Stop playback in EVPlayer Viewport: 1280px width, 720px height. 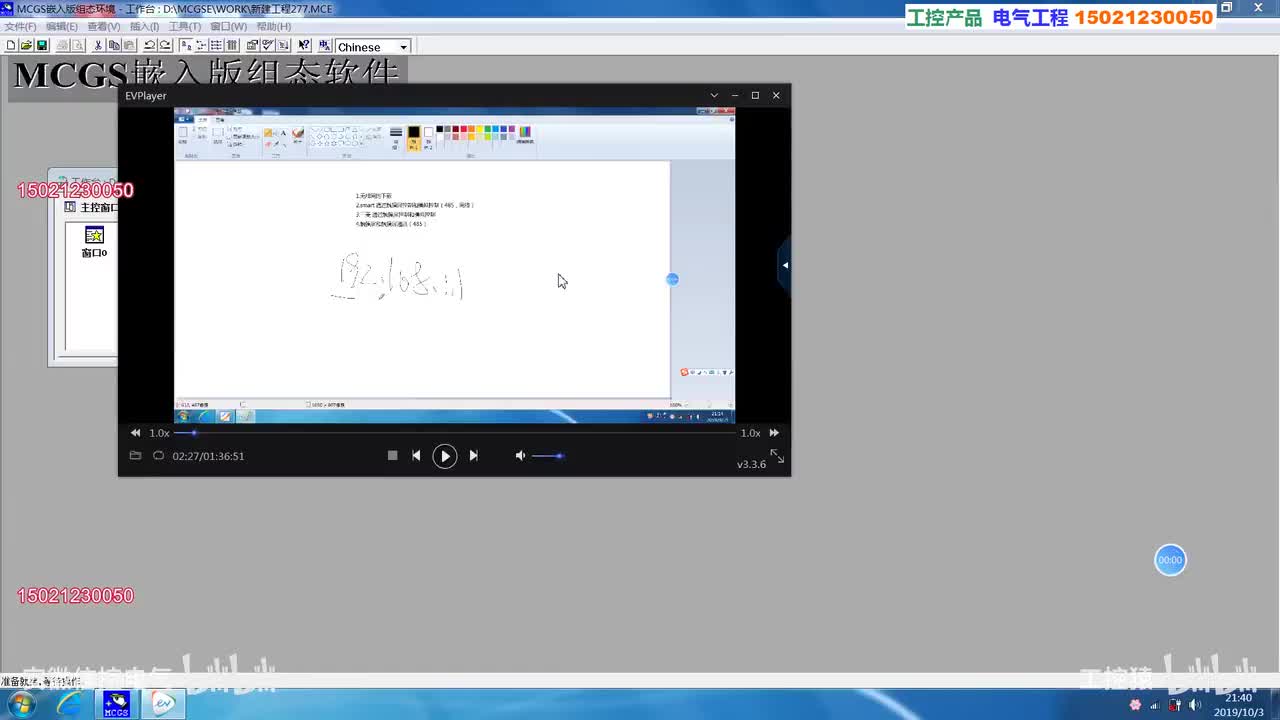pos(392,456)
